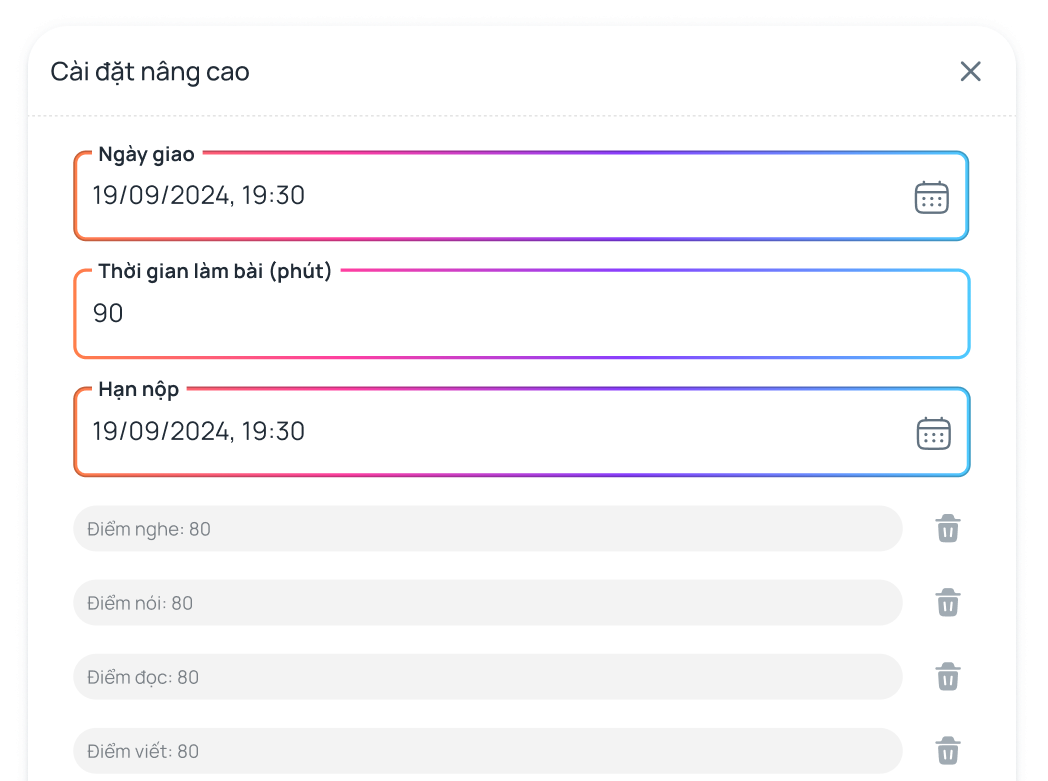Click the Cài đặt nâng cao title
This screenshot has height=781, width=1048.
click(x=150, y=72)
